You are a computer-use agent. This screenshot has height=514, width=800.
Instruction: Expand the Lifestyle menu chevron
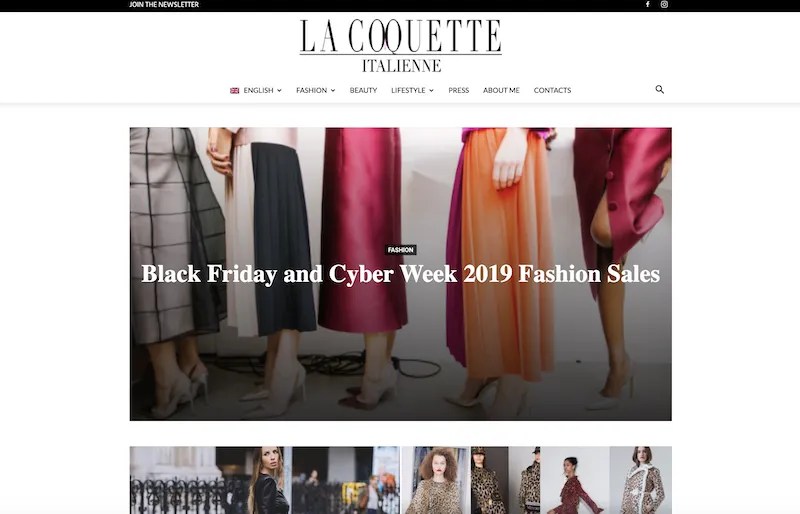[x=431, y=90]
